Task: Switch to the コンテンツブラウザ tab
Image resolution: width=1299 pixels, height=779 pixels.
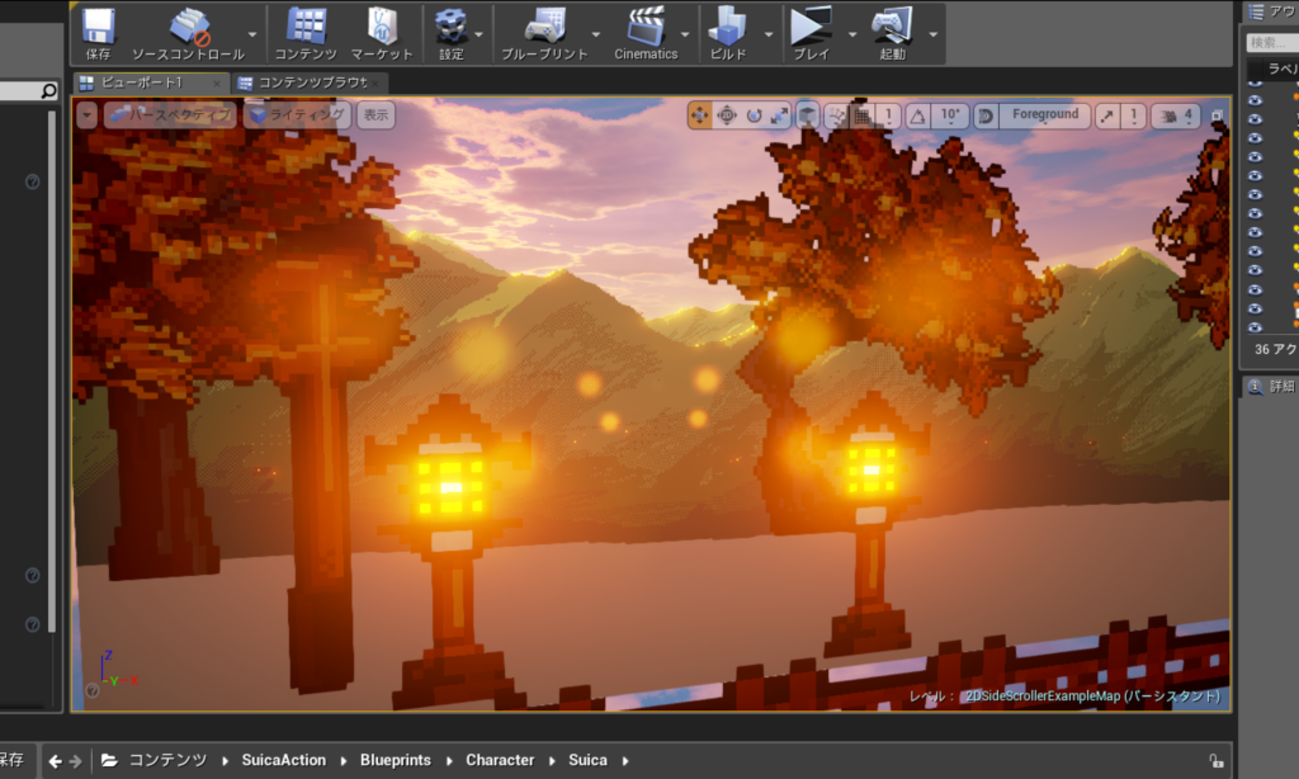Action: point(311,83)
